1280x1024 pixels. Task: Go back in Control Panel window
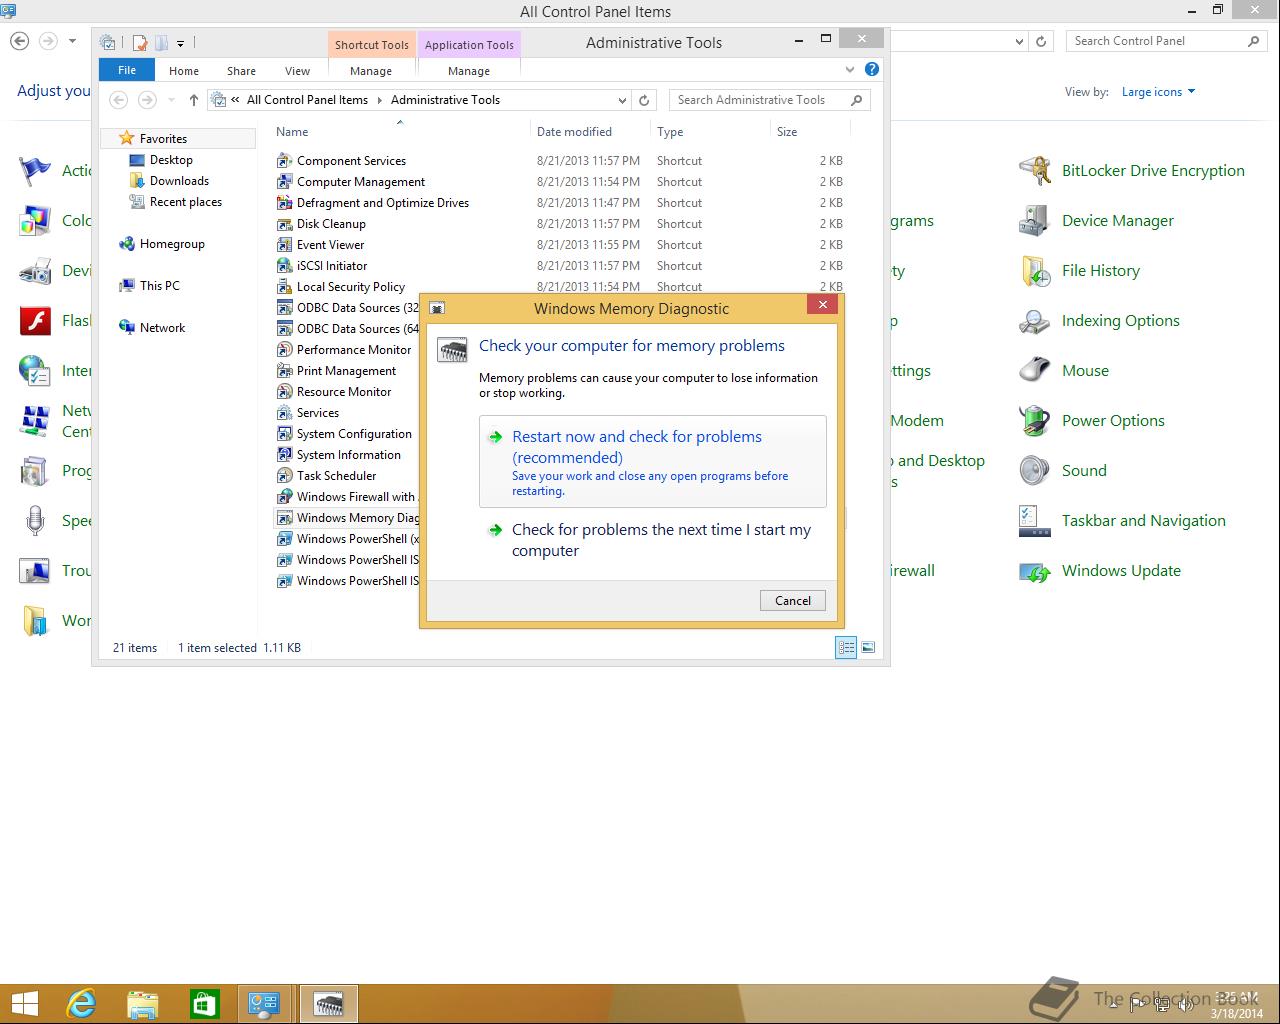pos(19,41)
